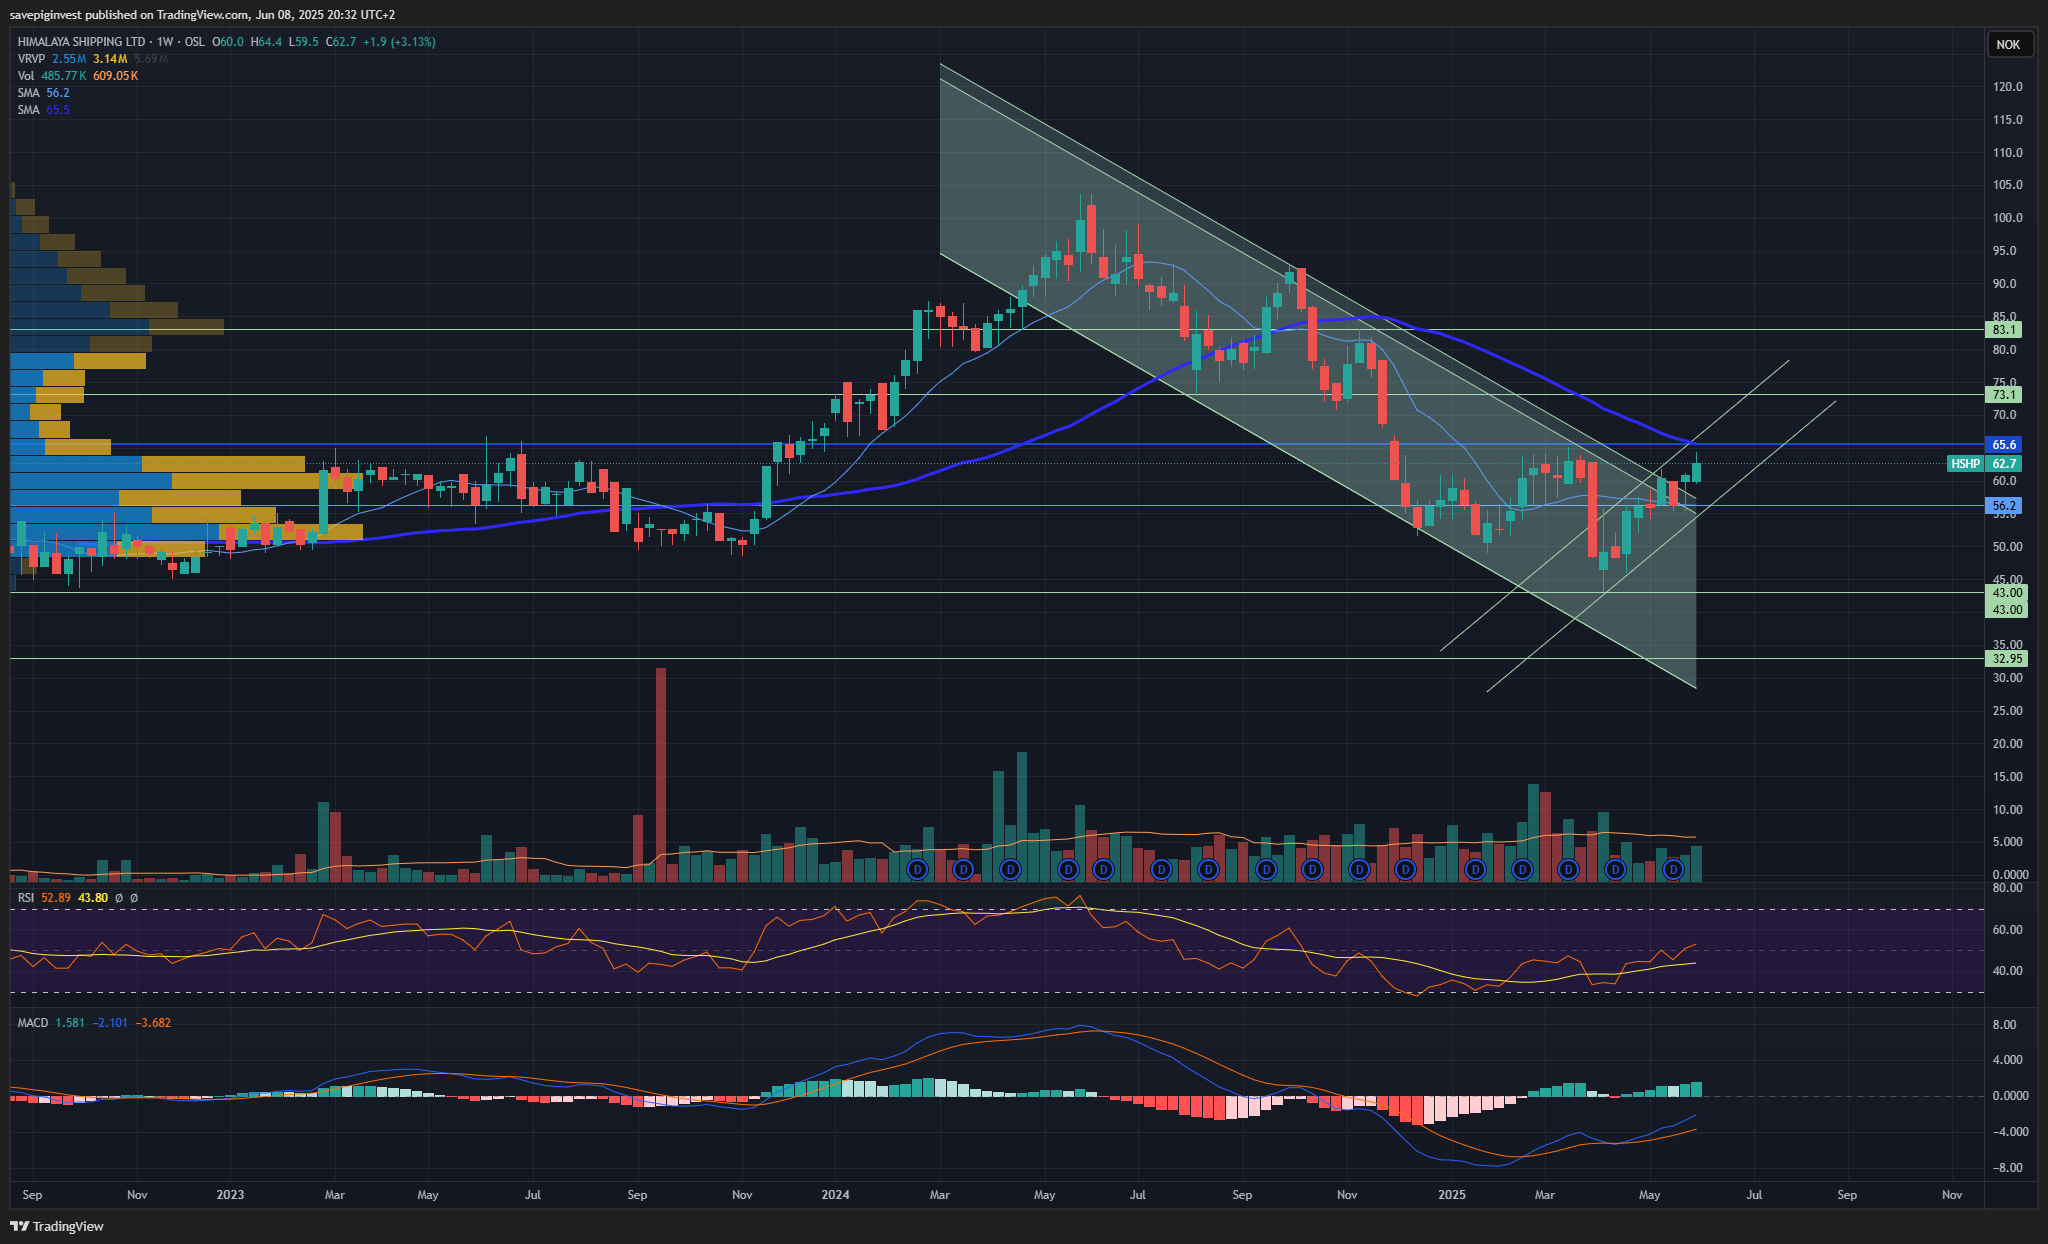Screen dimensions: 2048x1244
Task: Select the SMA 65.5 indicator legend
Action: pos(43,110)
